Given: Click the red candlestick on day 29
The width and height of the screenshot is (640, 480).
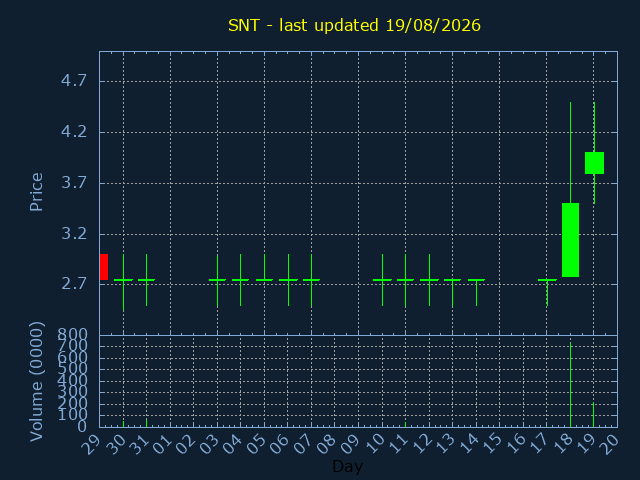Looking at the screenshot, I should [104, 267].
